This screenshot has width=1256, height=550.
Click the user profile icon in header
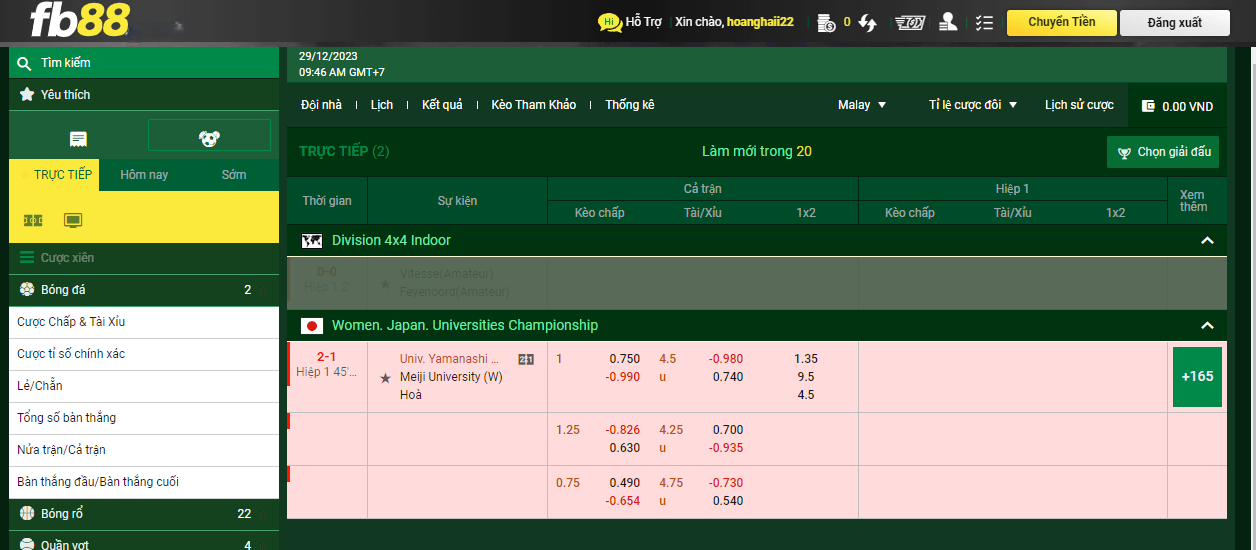pyautogui.click(x=947, y=22)
